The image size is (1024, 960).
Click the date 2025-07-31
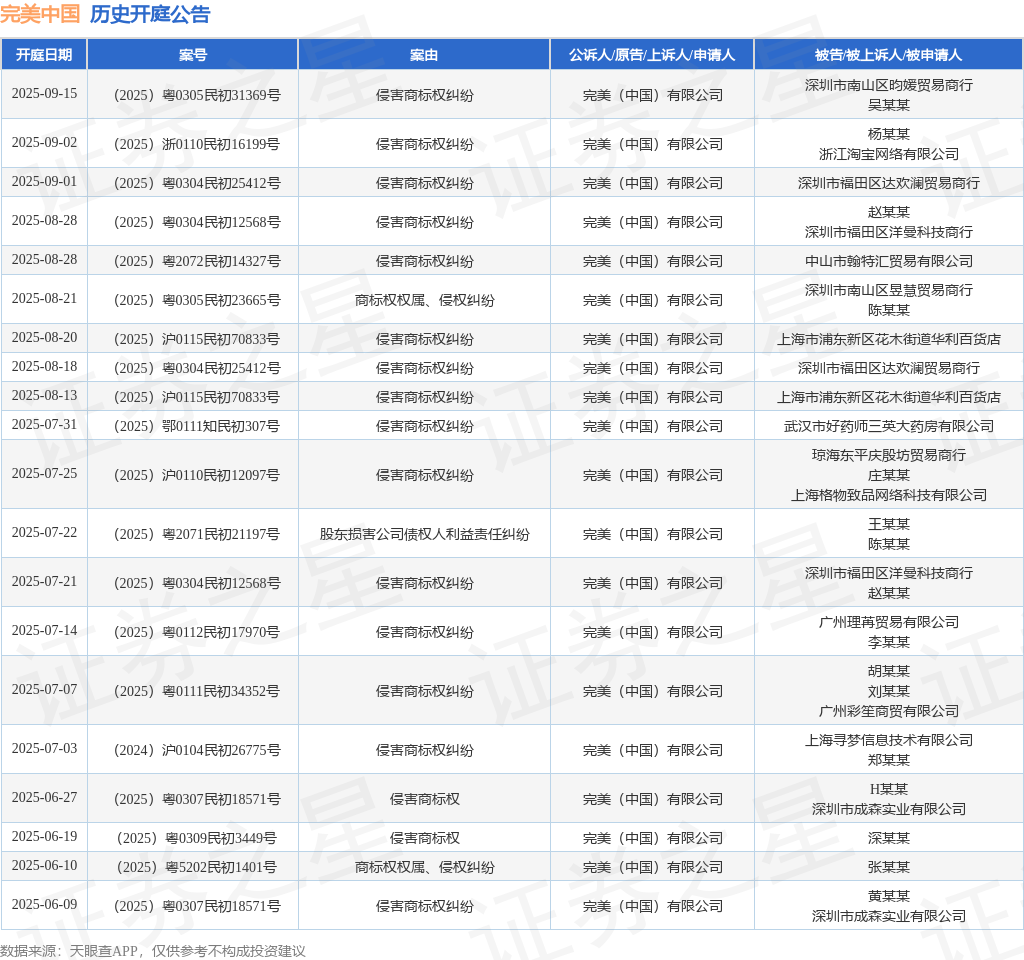coord(44,424)
